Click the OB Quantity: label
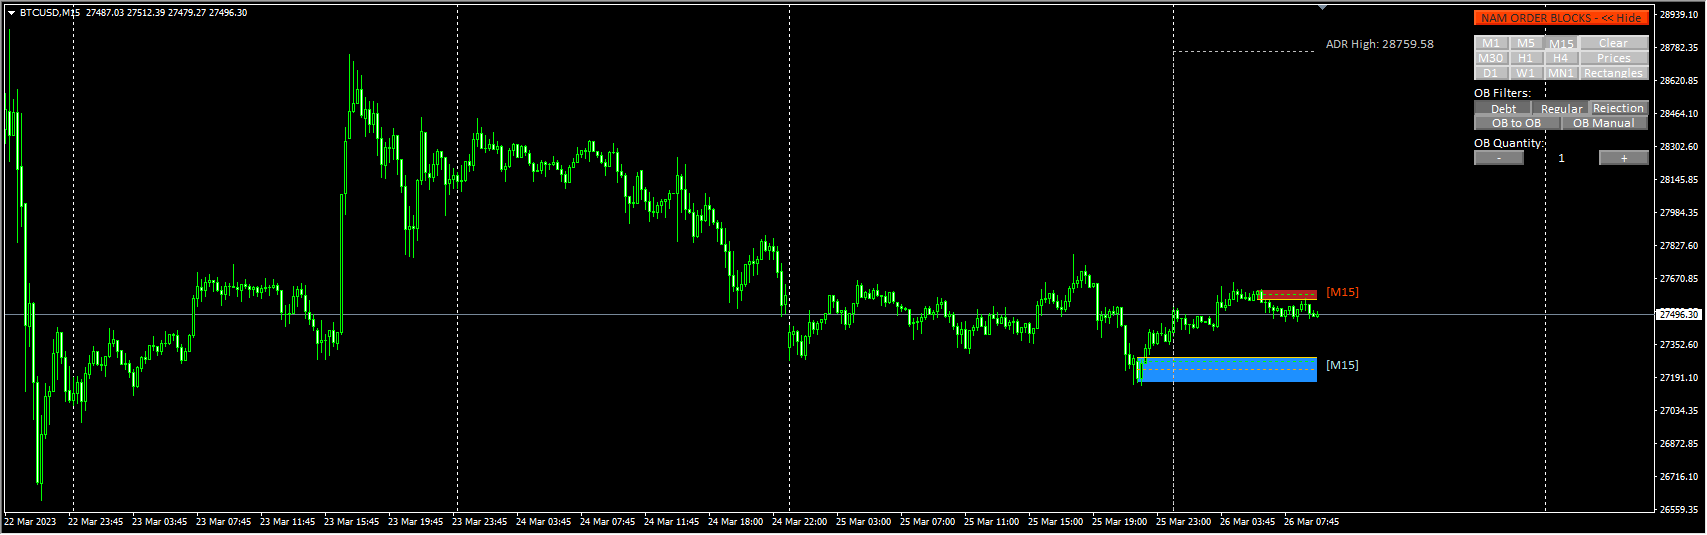The width and height of the screenshot is (1707, 535). point(1509,143)
